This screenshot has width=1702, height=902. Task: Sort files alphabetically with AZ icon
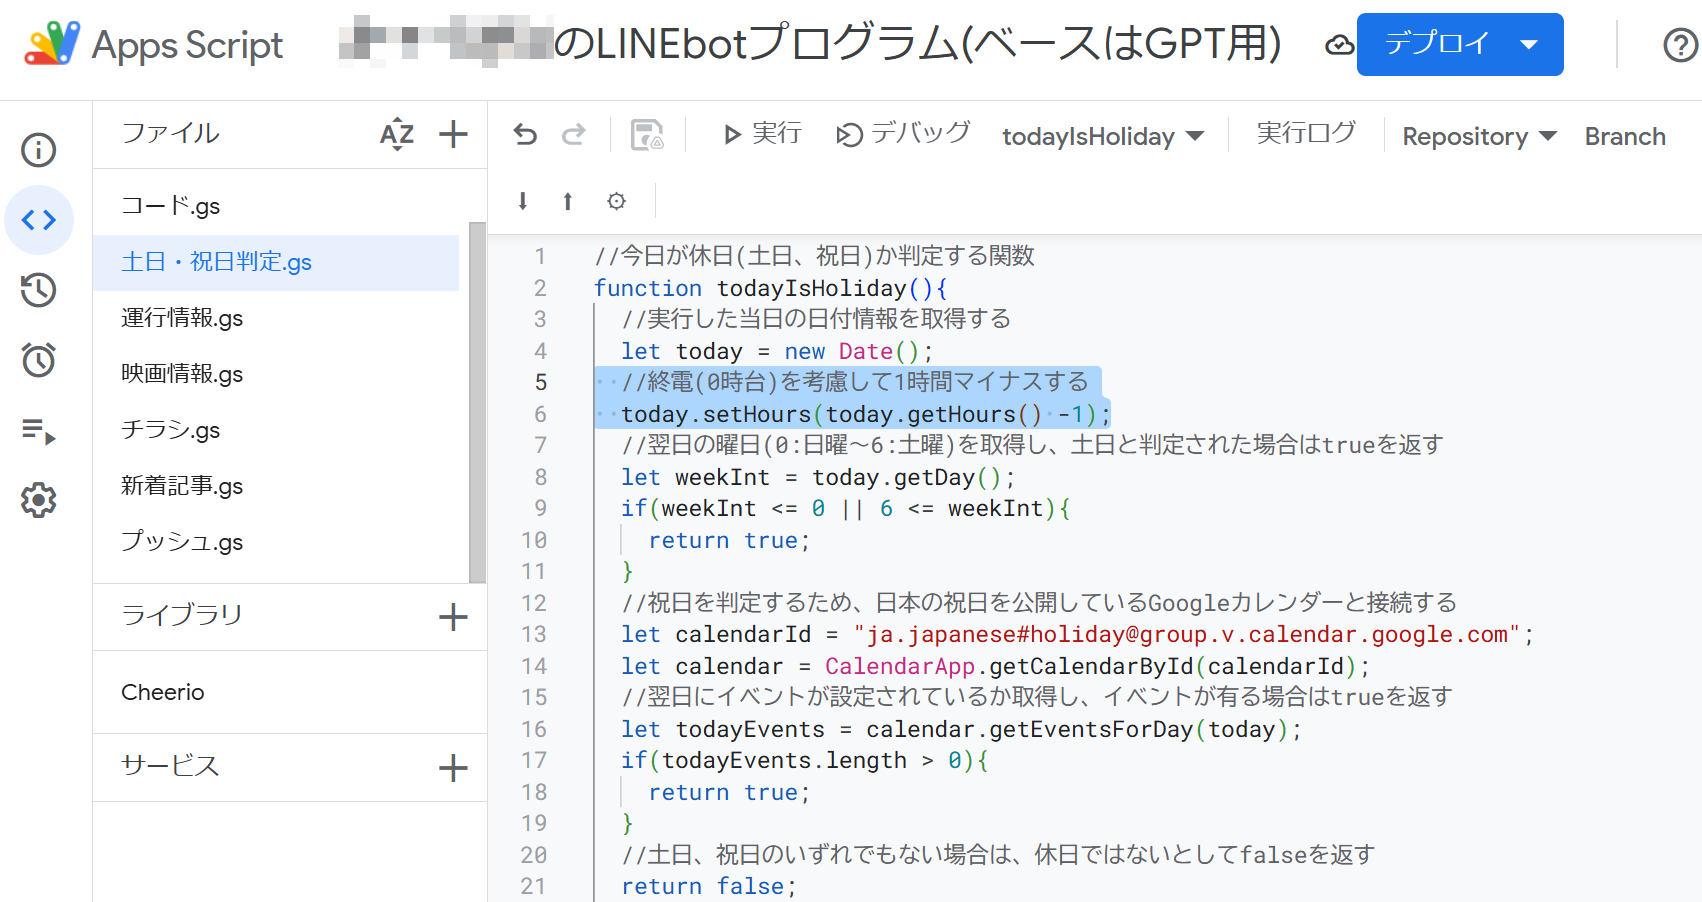[396, 133]
